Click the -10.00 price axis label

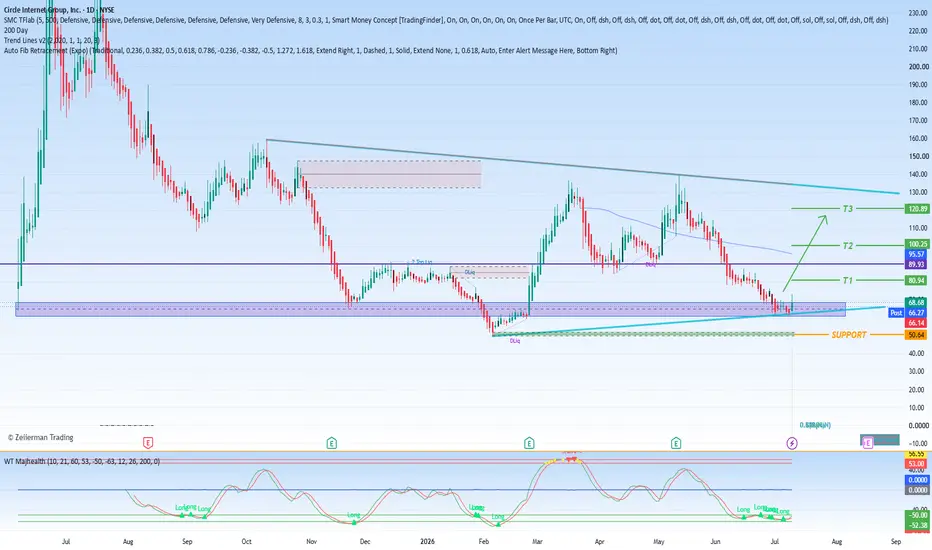click(918, 444)
